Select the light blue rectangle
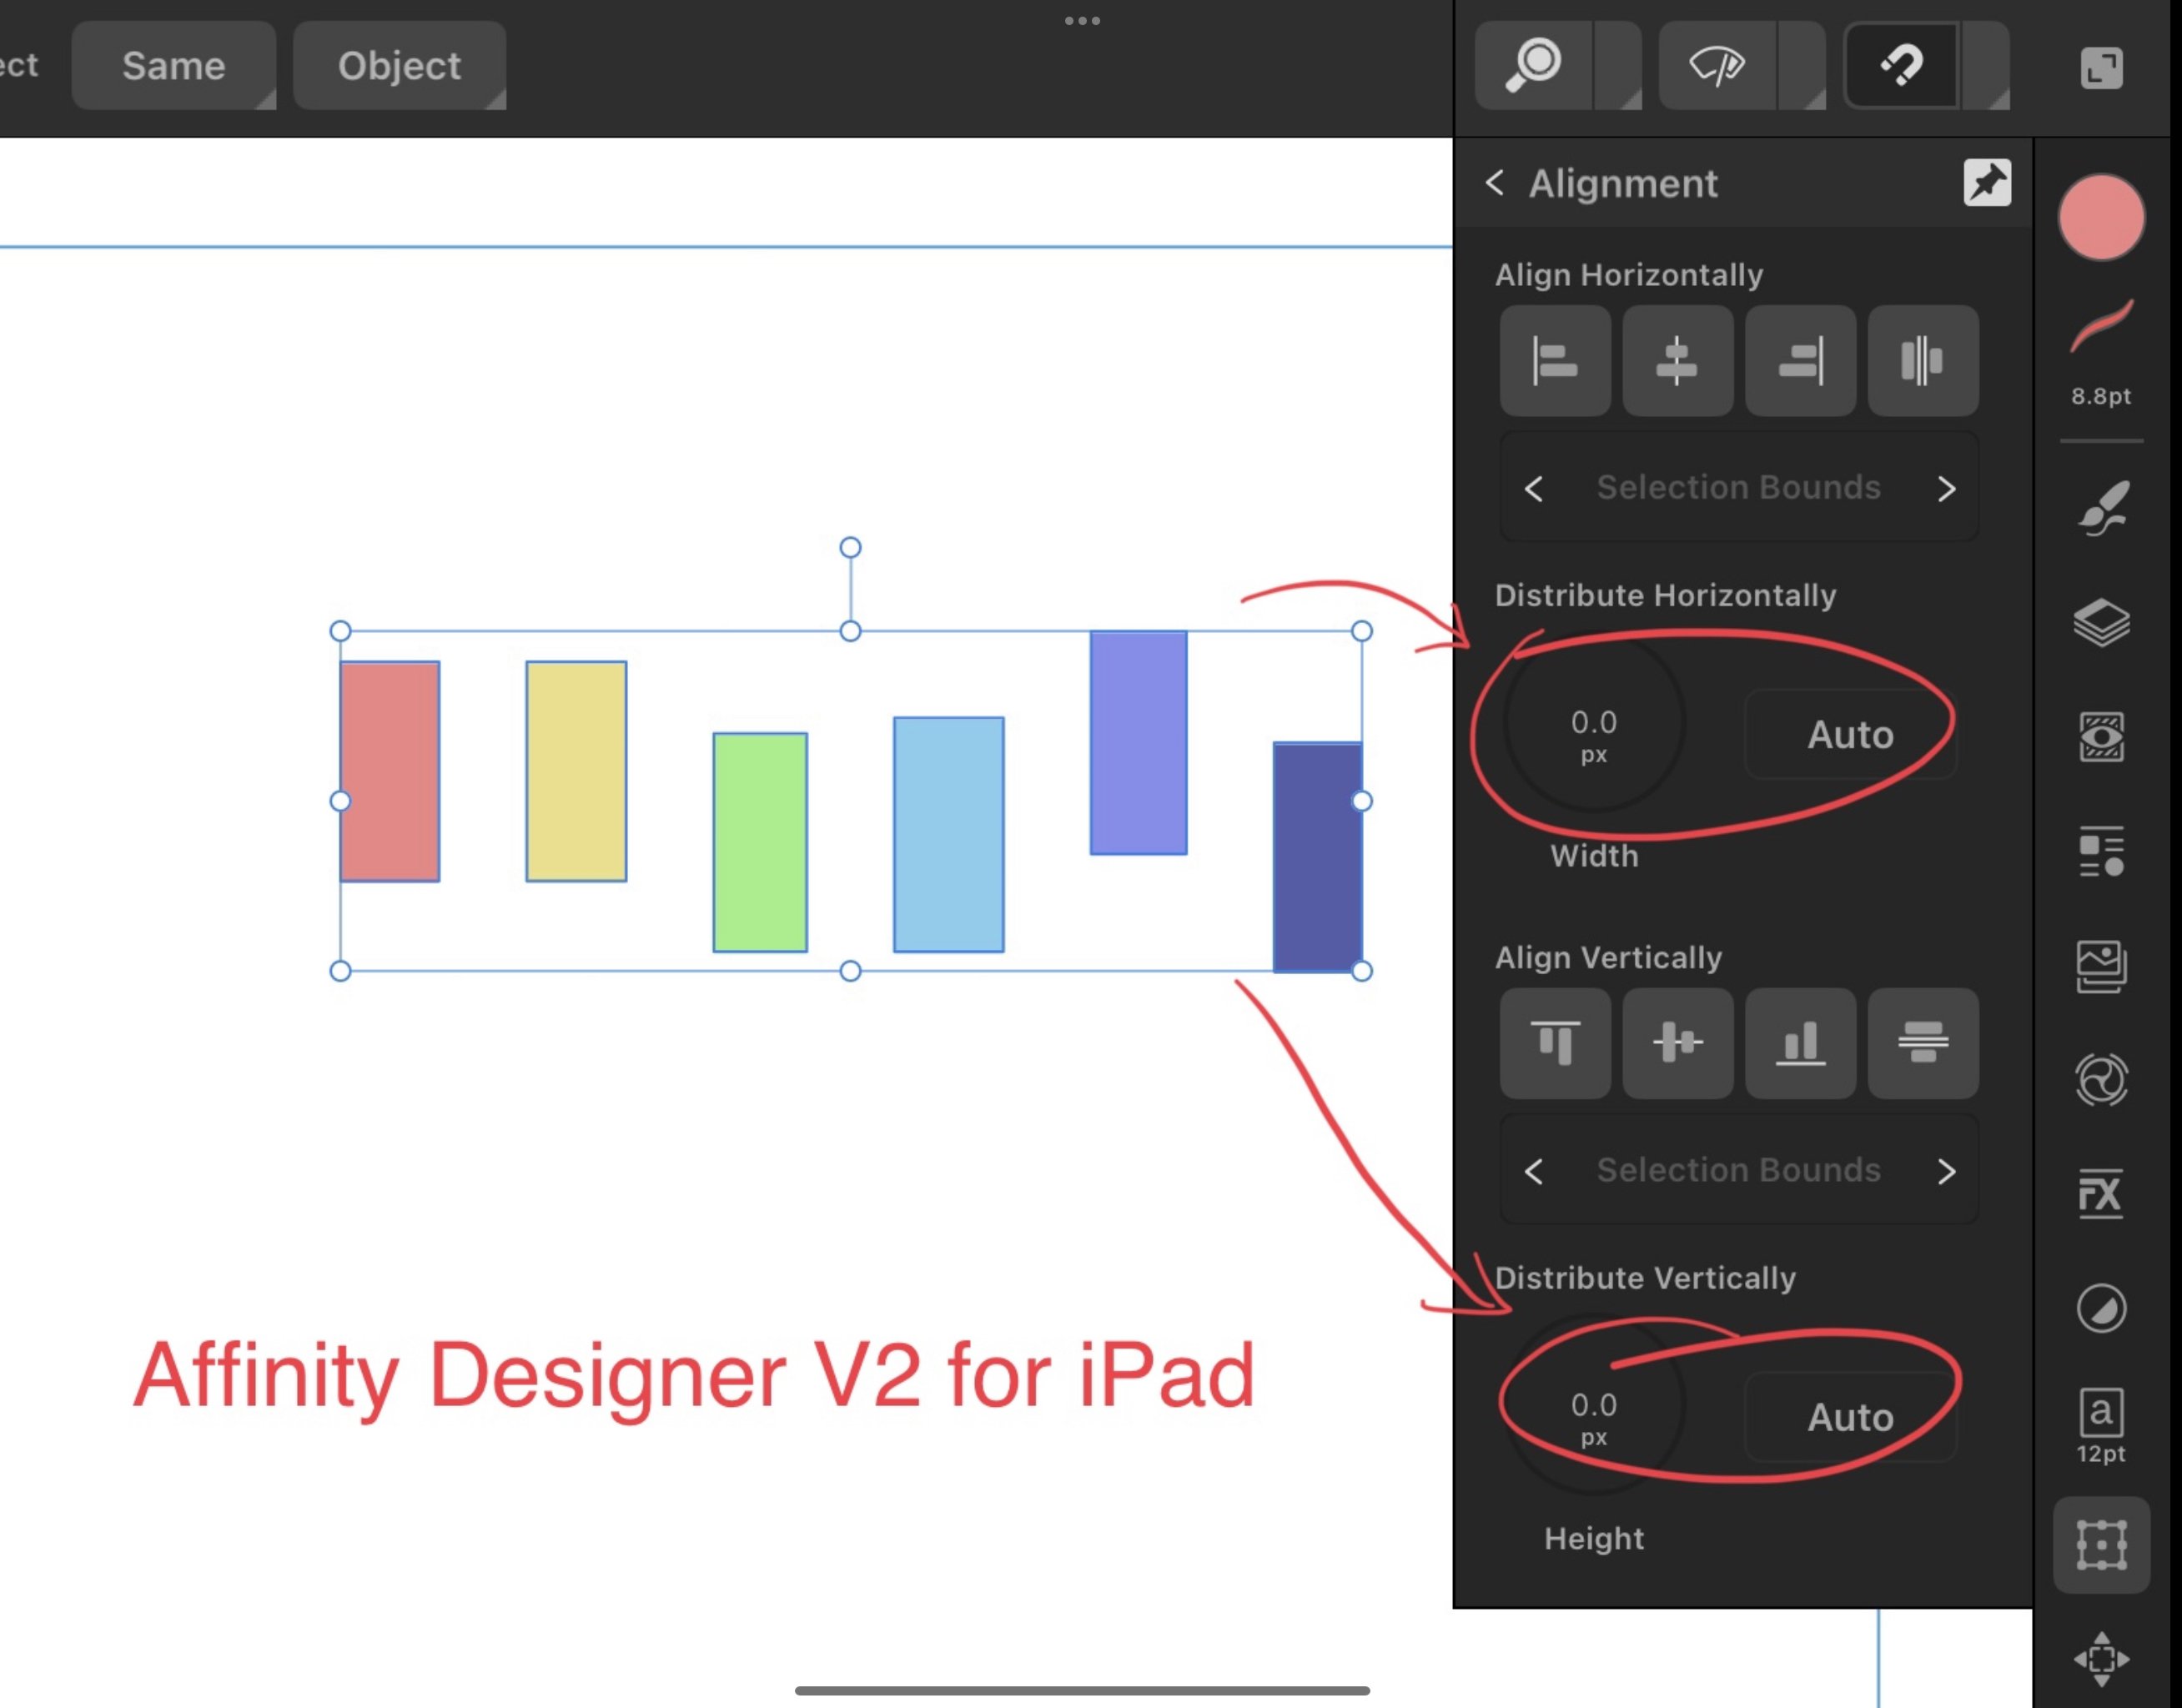Image resolution: width=2182 pixels, height=1708 pixels. [949, 834]
